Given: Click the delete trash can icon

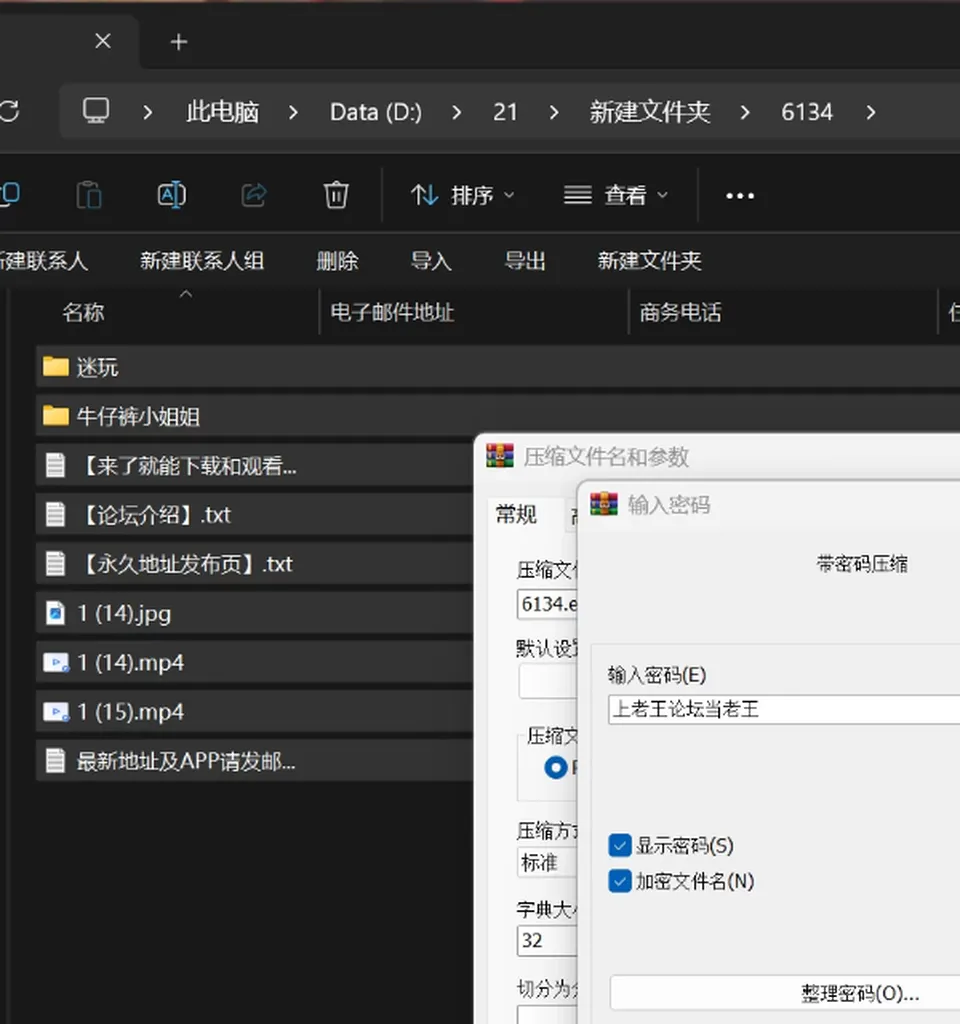Looking at the screenshot, I should 336,195.
